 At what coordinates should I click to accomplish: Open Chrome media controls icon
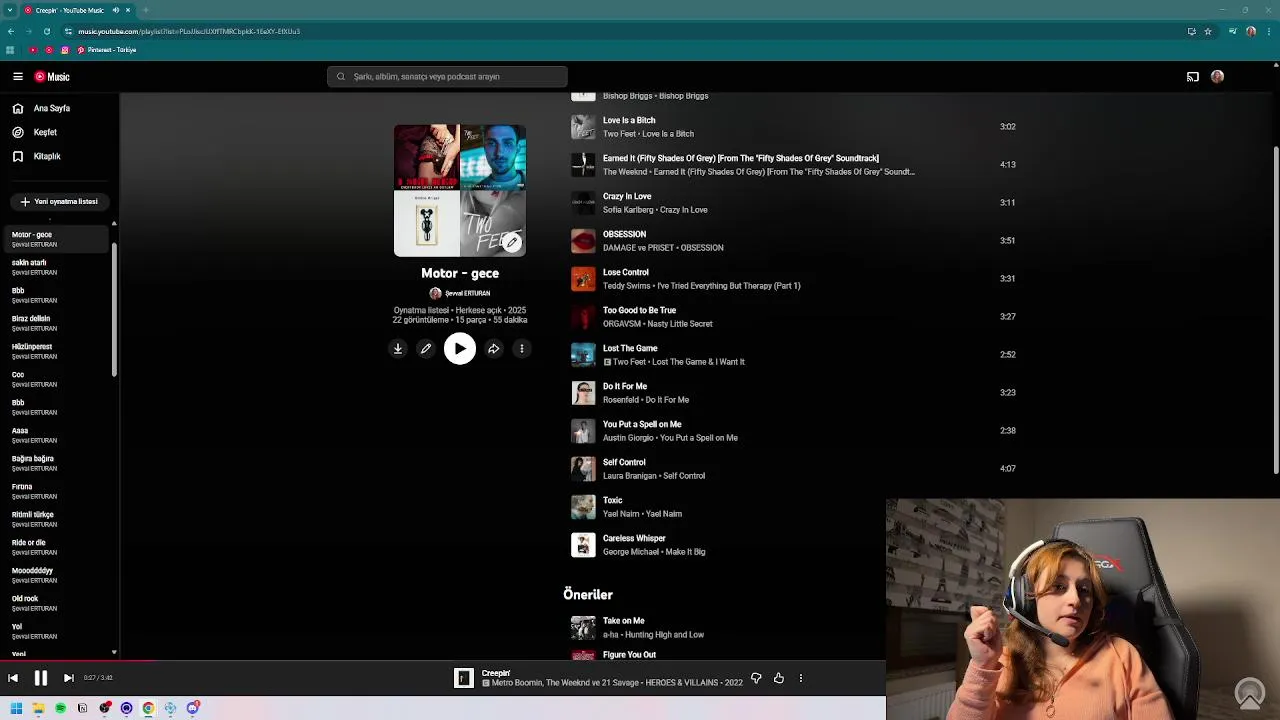pyautogui.click(x=1233, y=31)
